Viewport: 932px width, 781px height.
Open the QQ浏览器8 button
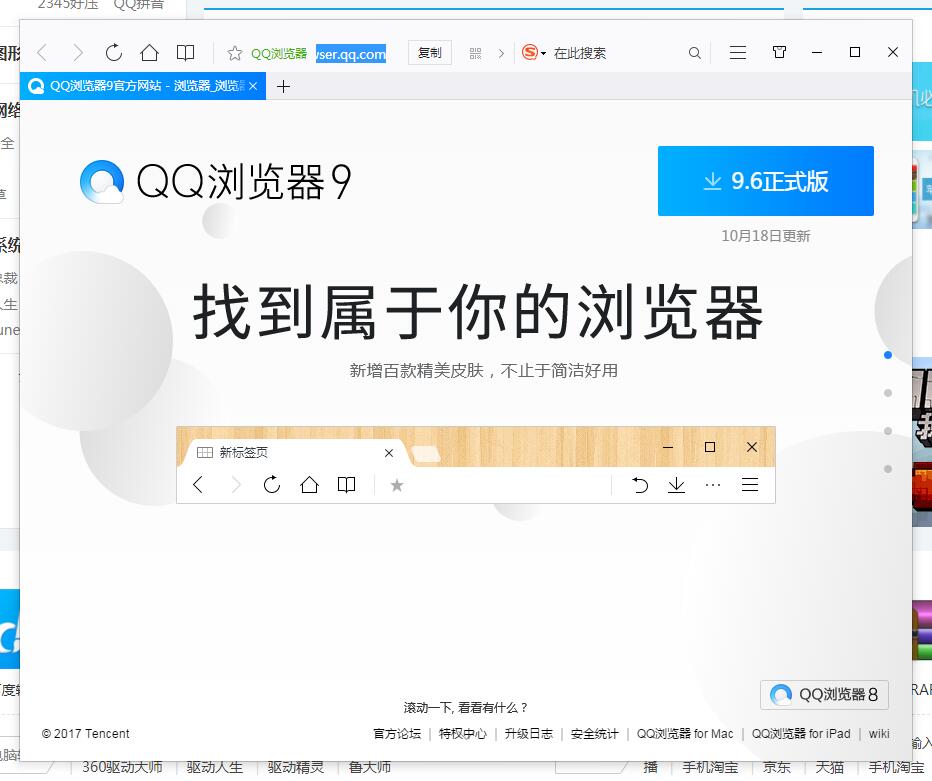click(x=824, y=694)
